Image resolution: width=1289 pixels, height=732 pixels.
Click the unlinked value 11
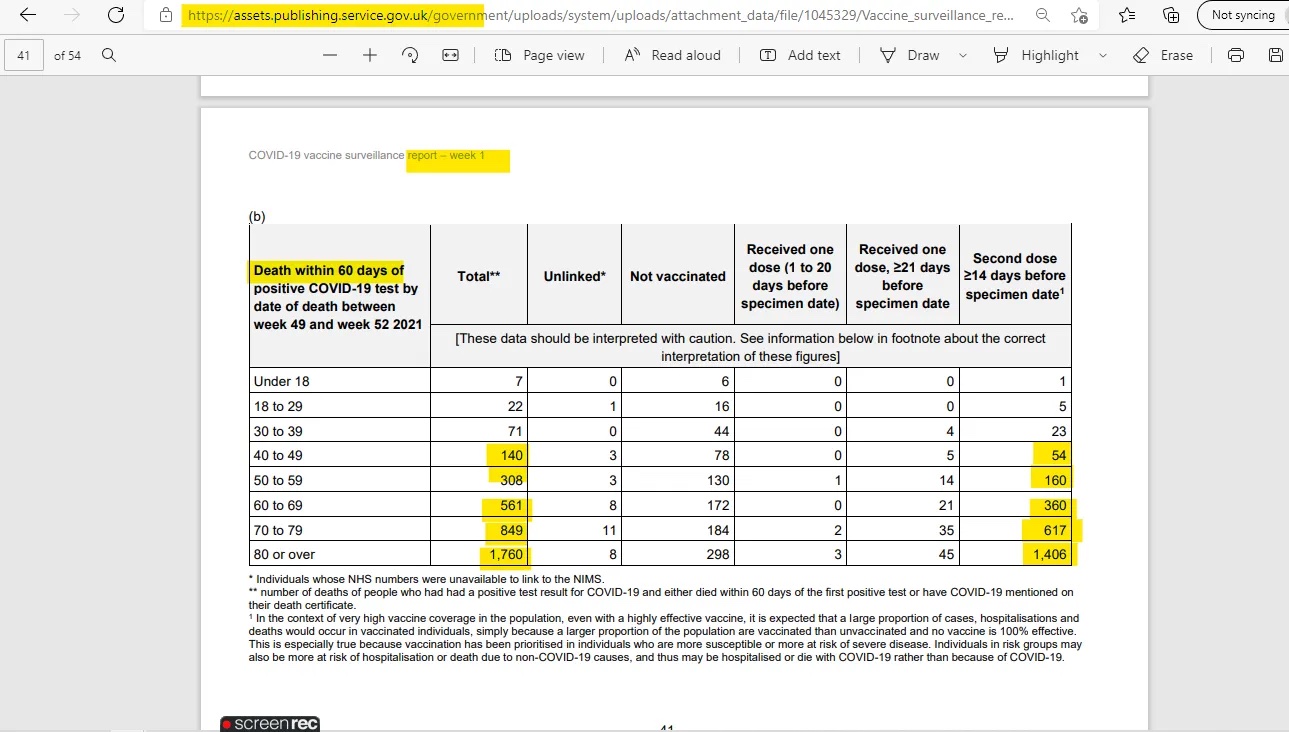coord(610,530)
